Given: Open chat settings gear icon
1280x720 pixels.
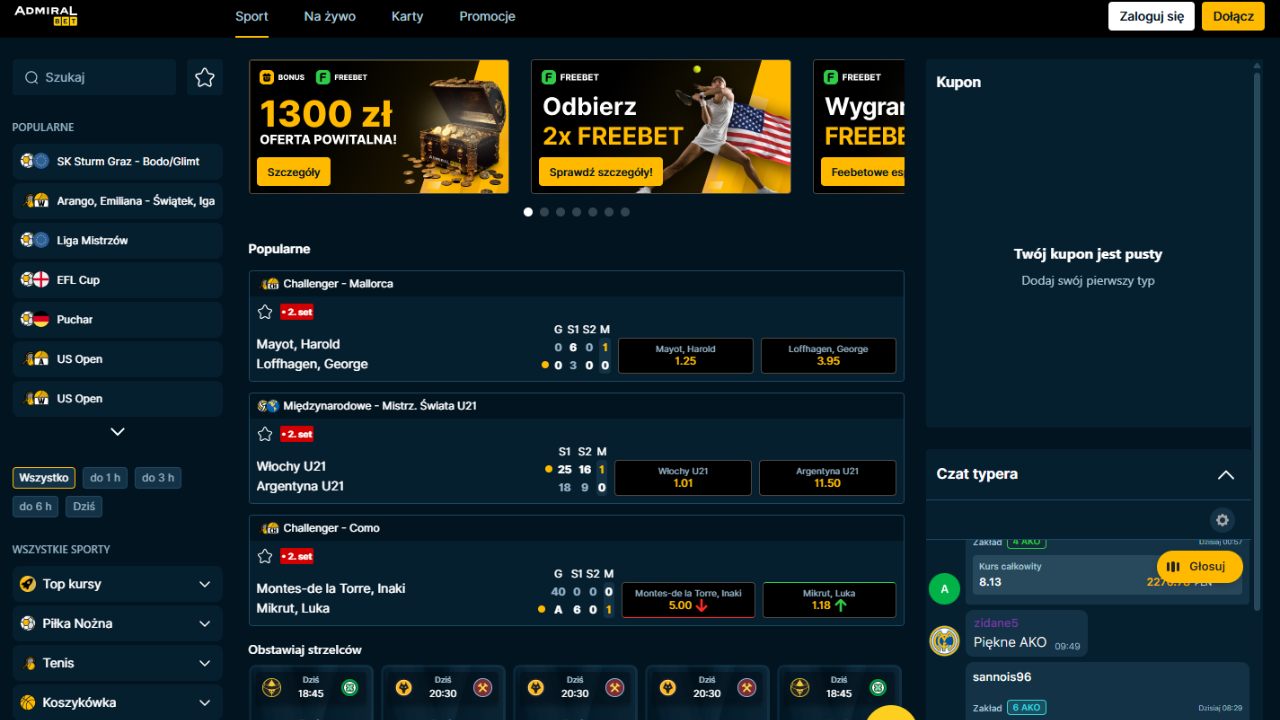Looking at the screenshot, I should point(1222,520).
